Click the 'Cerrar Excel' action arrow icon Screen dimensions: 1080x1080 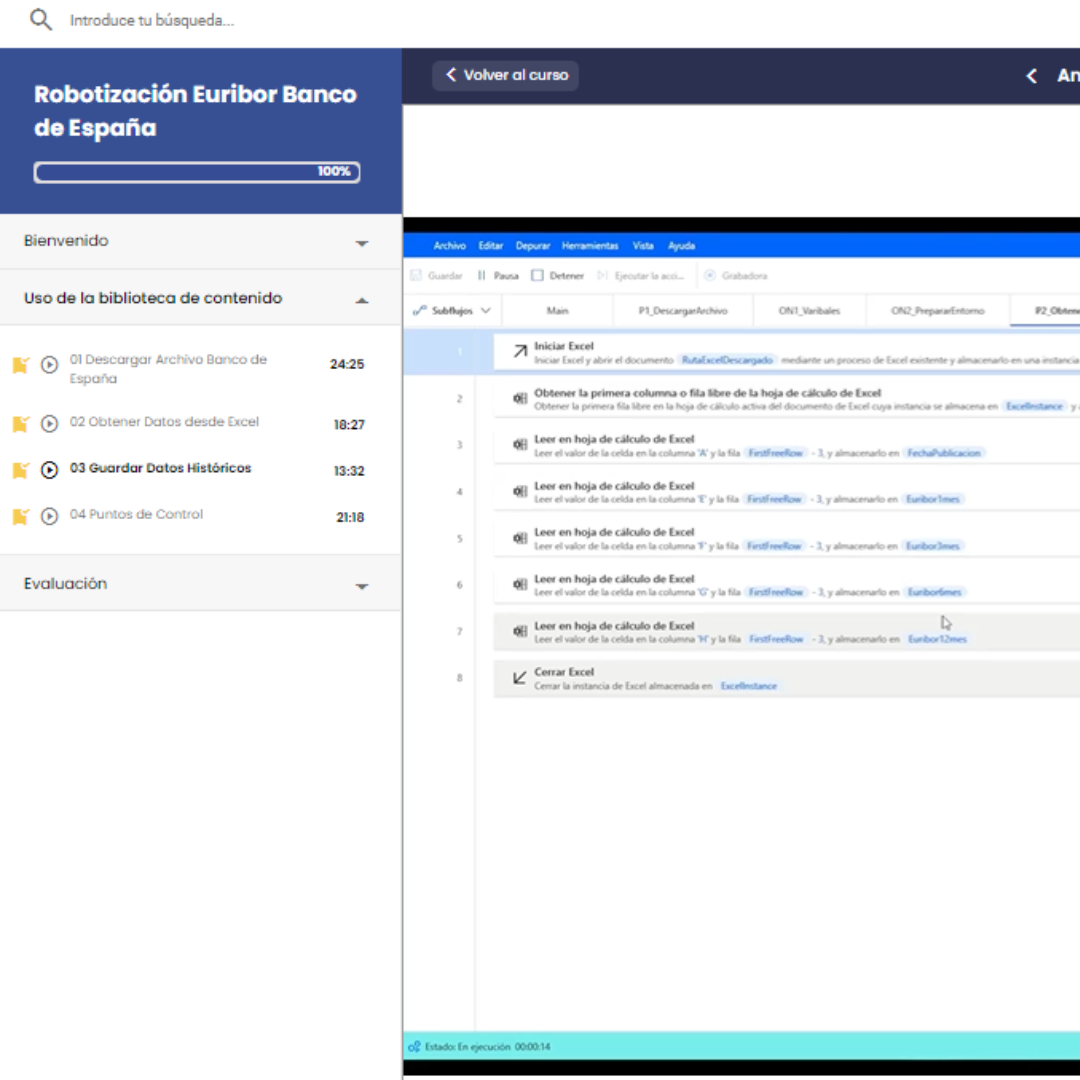coord(520,678)
